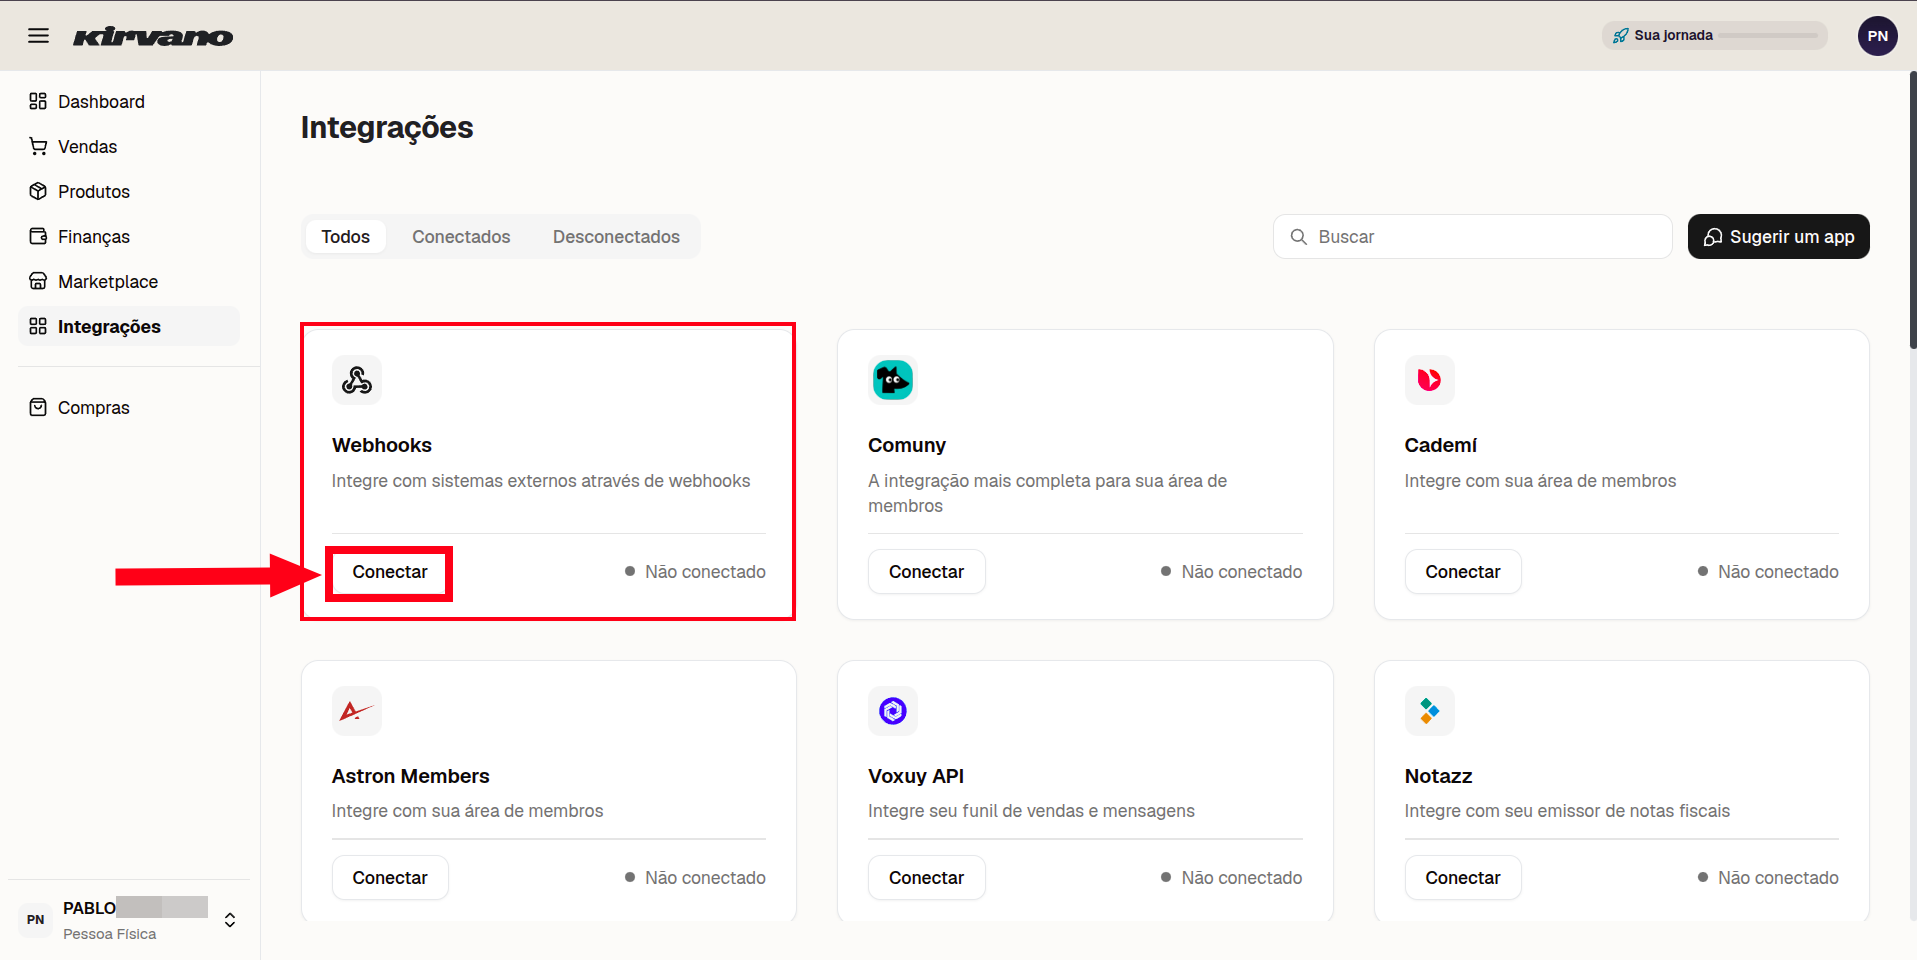
Task: Click the Comuny card title
Action: point(907,445)
